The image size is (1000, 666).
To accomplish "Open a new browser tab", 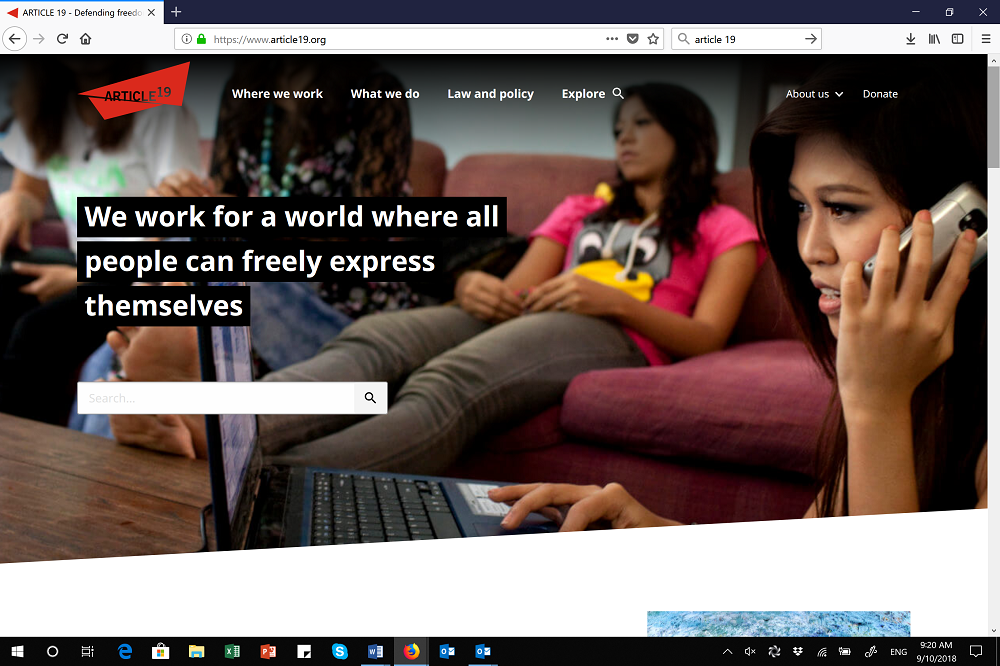I will point(176,12).
